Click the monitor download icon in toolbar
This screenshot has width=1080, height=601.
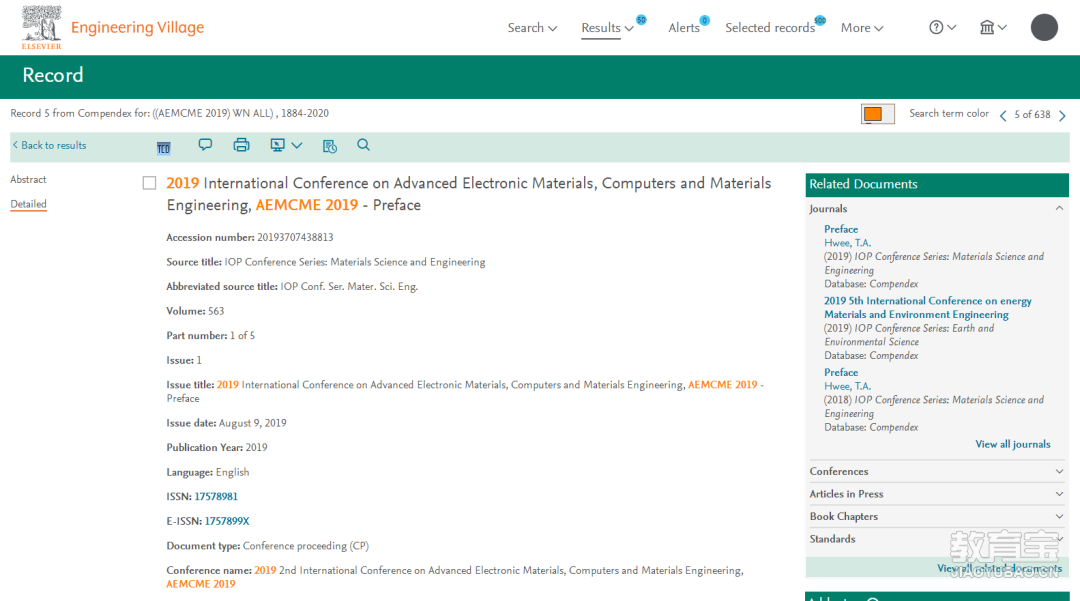tap(278, 145)
